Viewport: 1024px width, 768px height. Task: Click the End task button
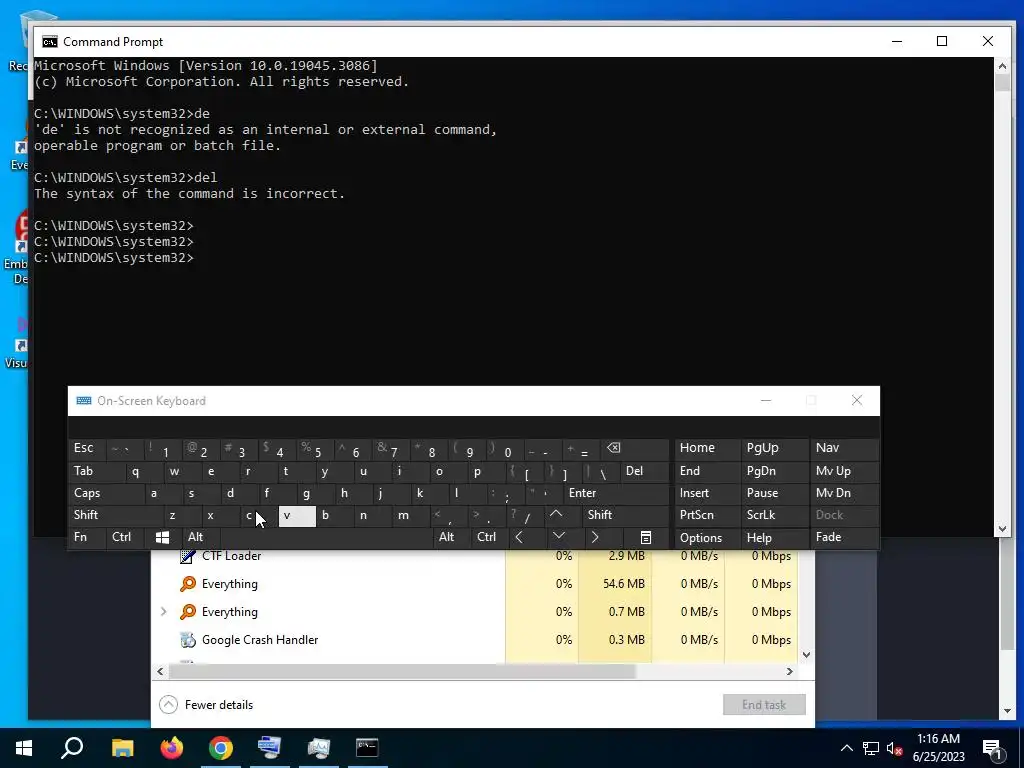click(764, 705)
